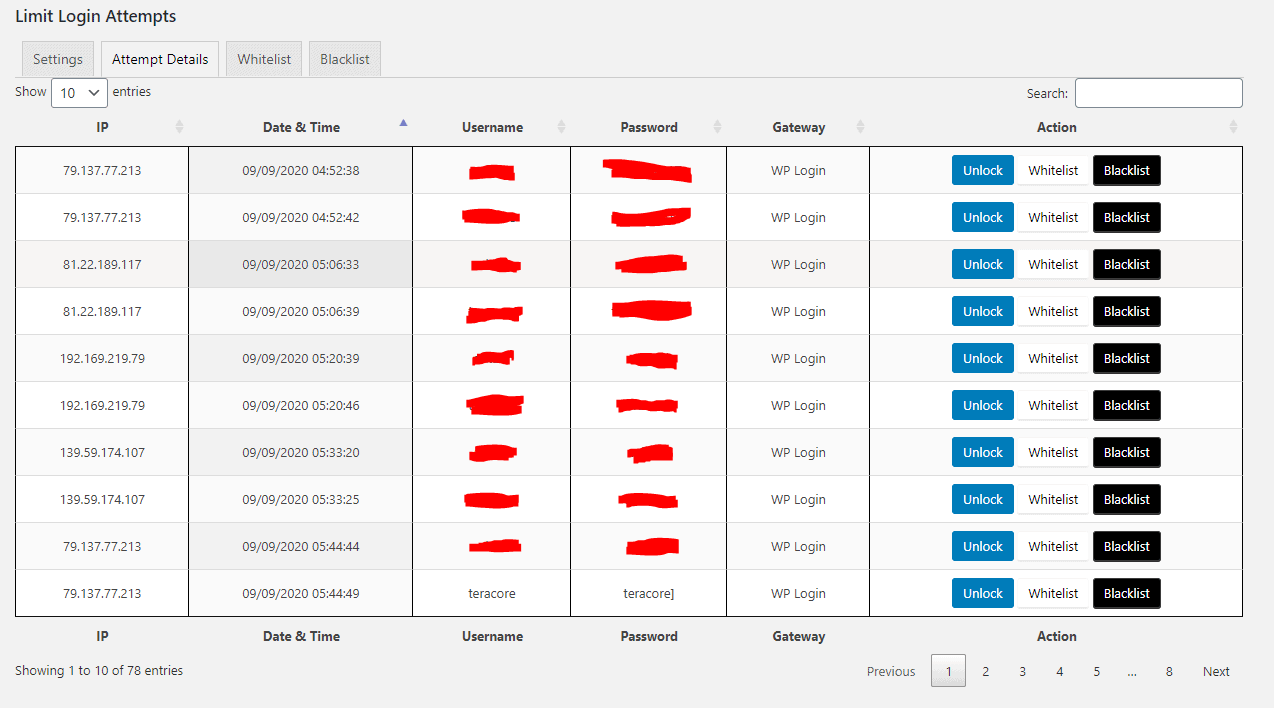The width and height of the screenshot is (1274, 708).
Task: Sort table by IP column arrows
Action: pos(179,127)
